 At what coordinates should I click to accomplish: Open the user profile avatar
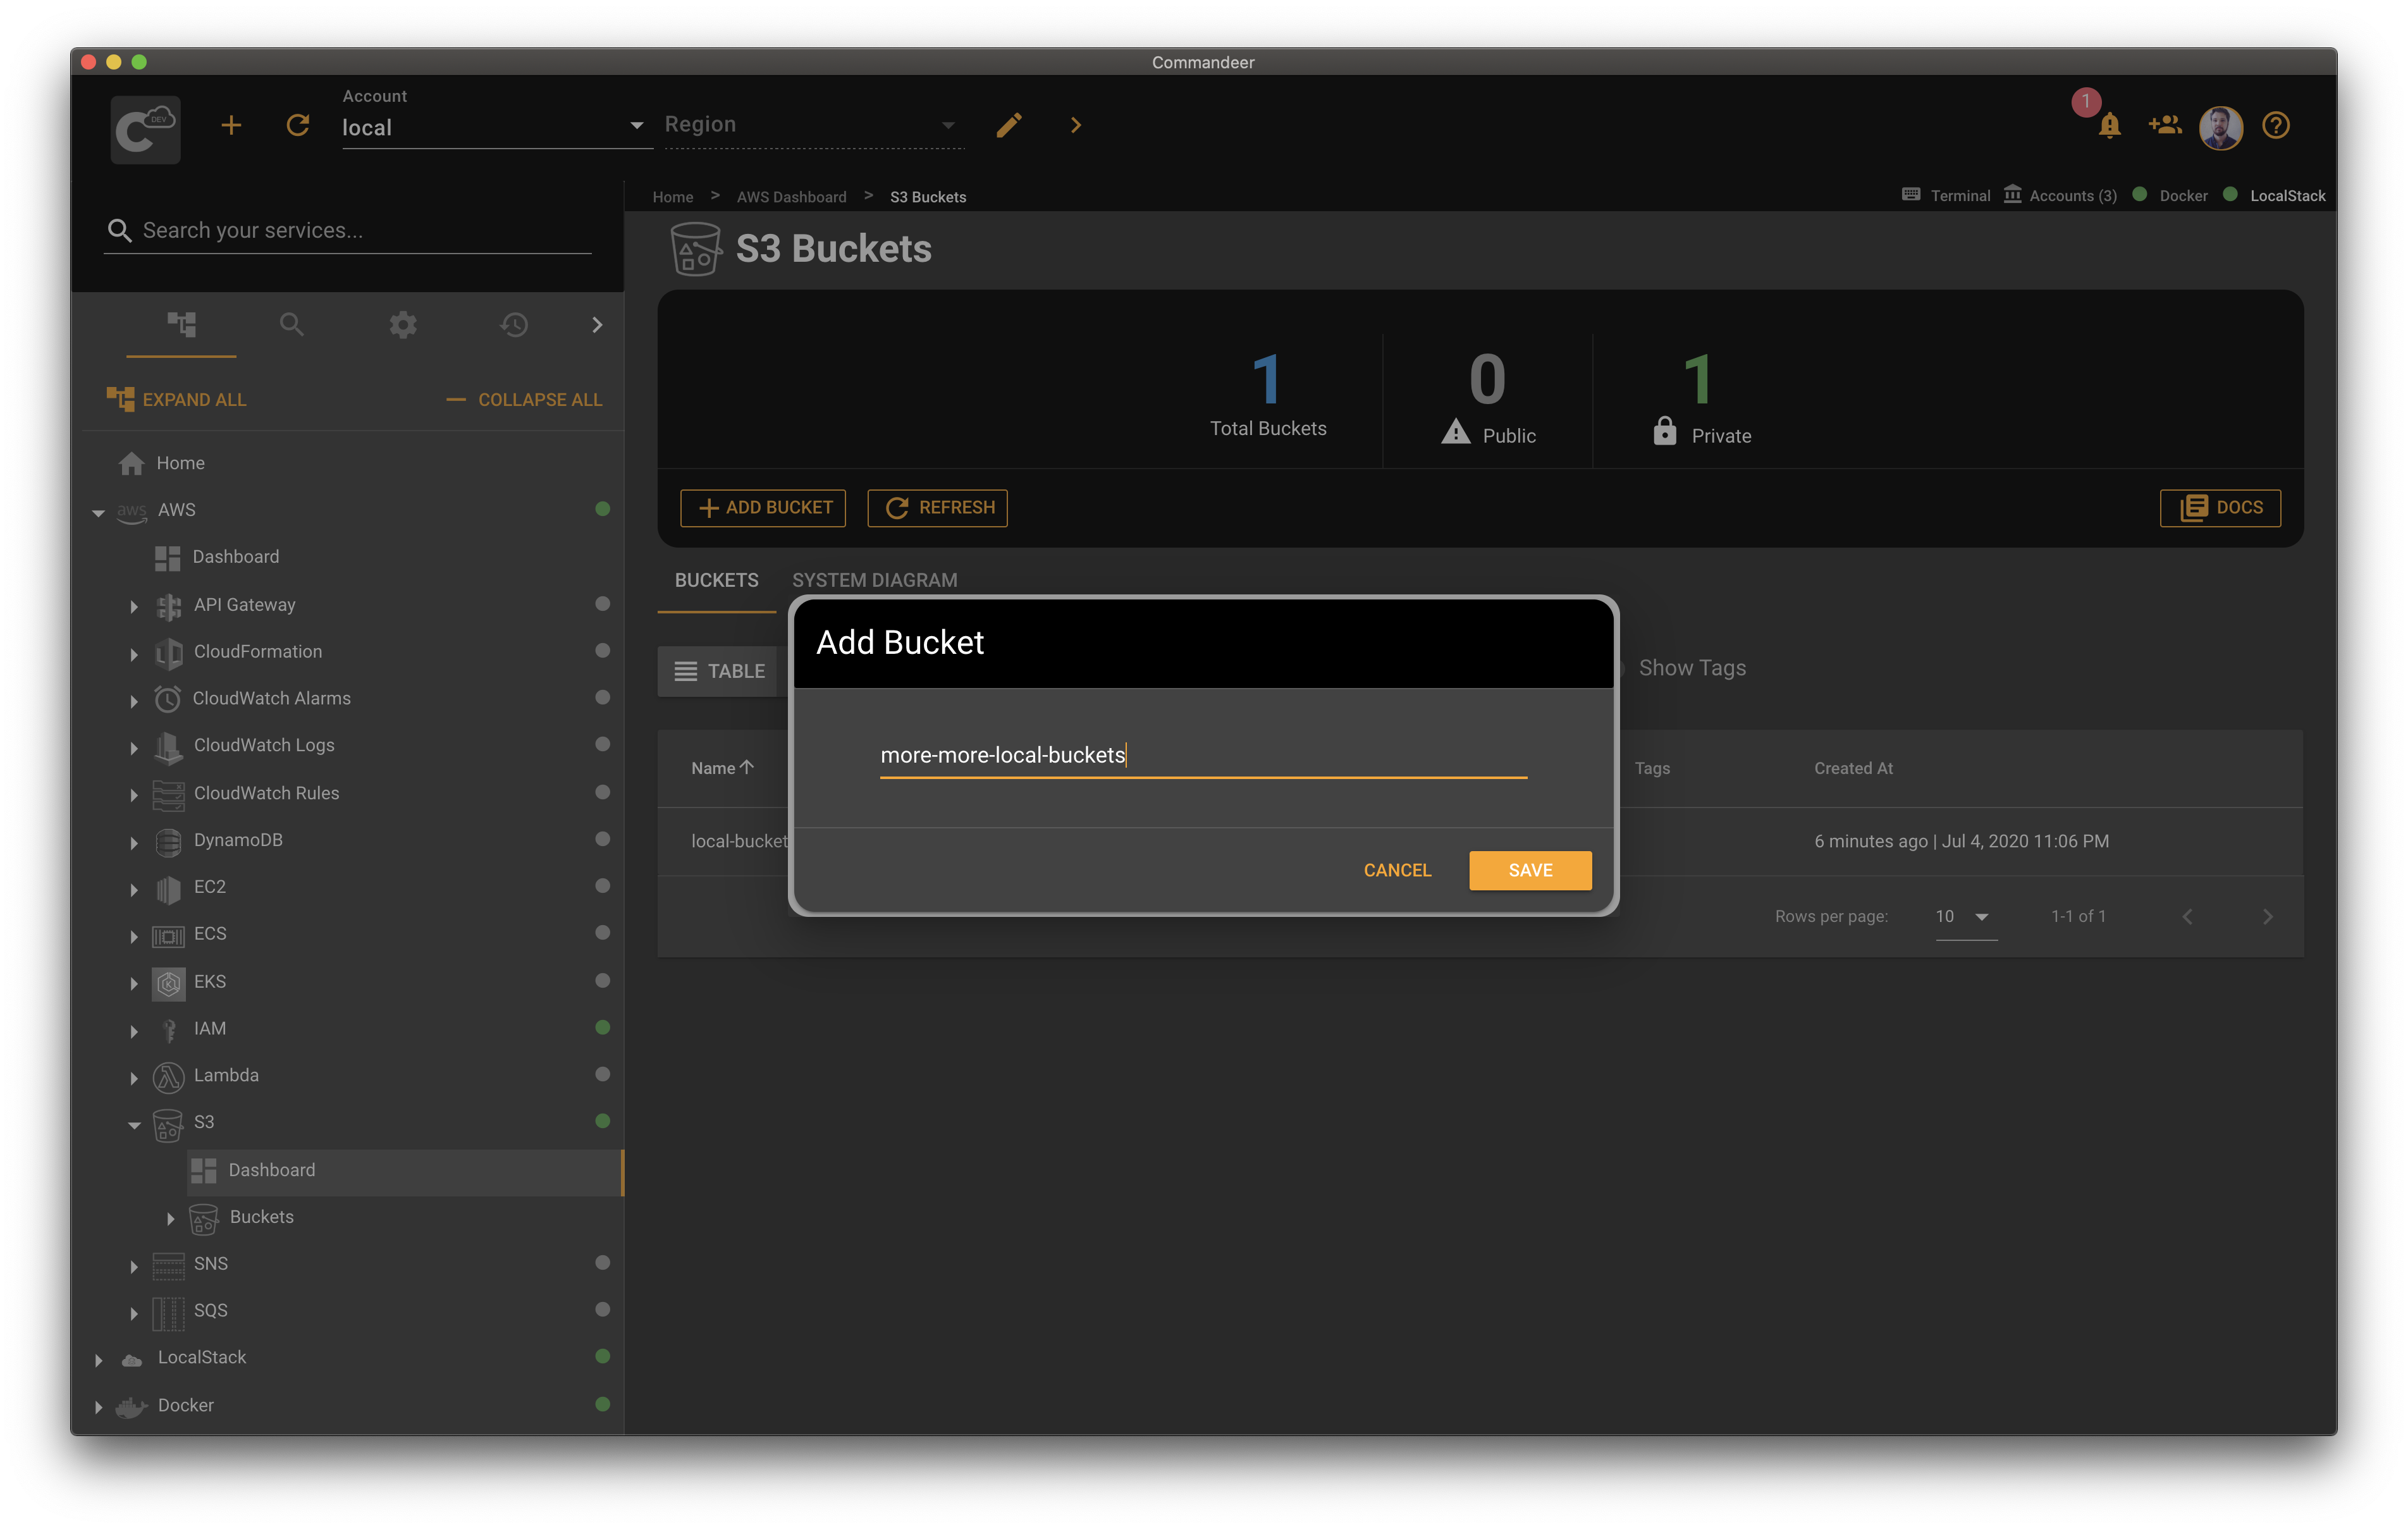click(2221, 127)
